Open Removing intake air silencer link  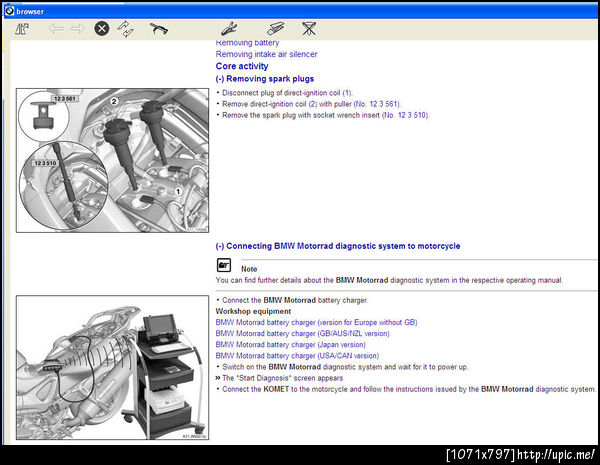(266, 54)
